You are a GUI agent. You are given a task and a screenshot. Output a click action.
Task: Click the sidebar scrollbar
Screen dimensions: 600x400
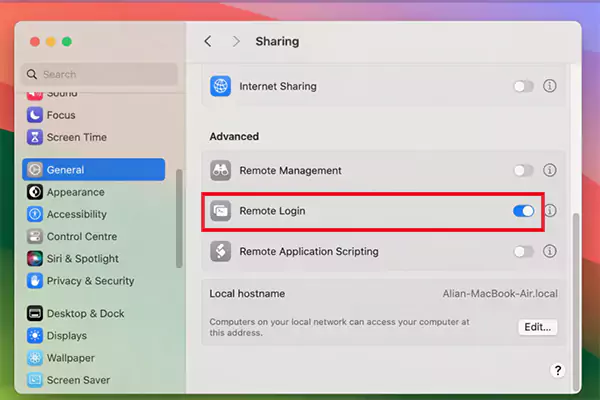pos(179,219)
